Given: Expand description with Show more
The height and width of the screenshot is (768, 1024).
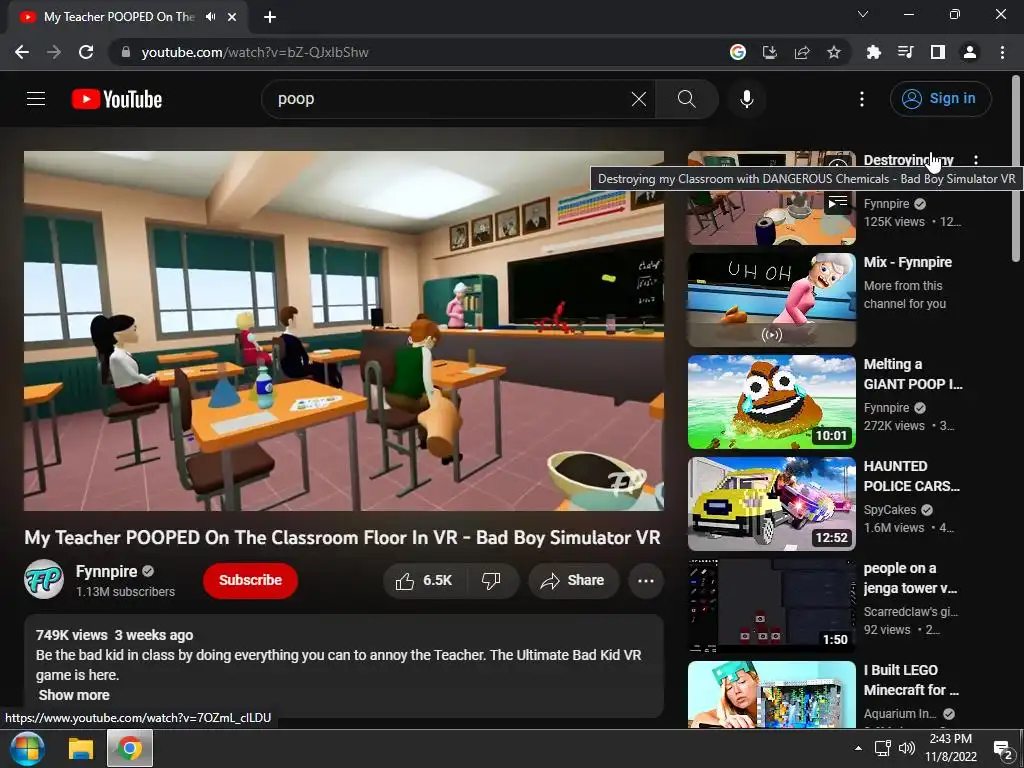Looking at the screenshot, I should 74,695.
